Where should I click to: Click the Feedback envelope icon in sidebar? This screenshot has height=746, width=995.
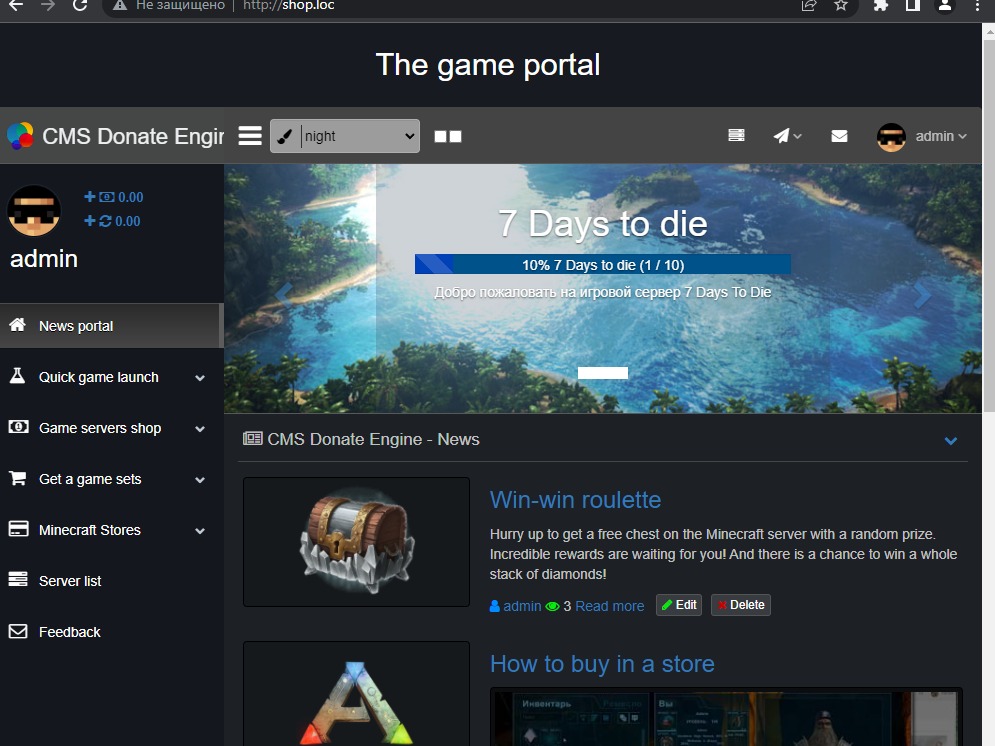pyautogui.click(x=18, y=632)
